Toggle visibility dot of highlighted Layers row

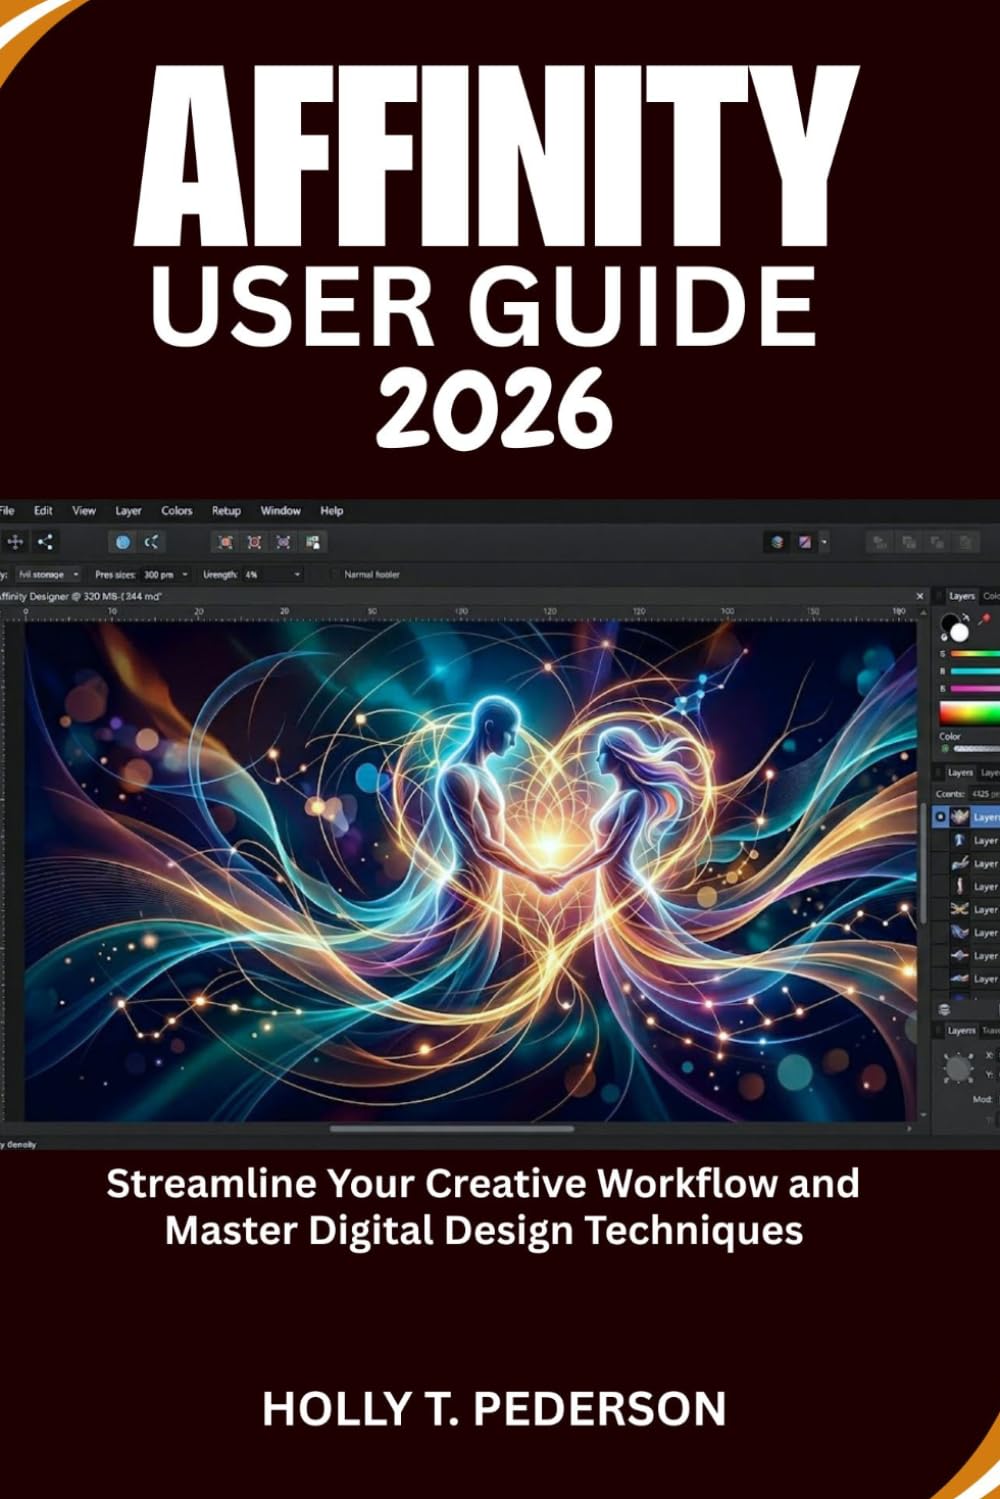pyautogui.click(x=940, y=817)
